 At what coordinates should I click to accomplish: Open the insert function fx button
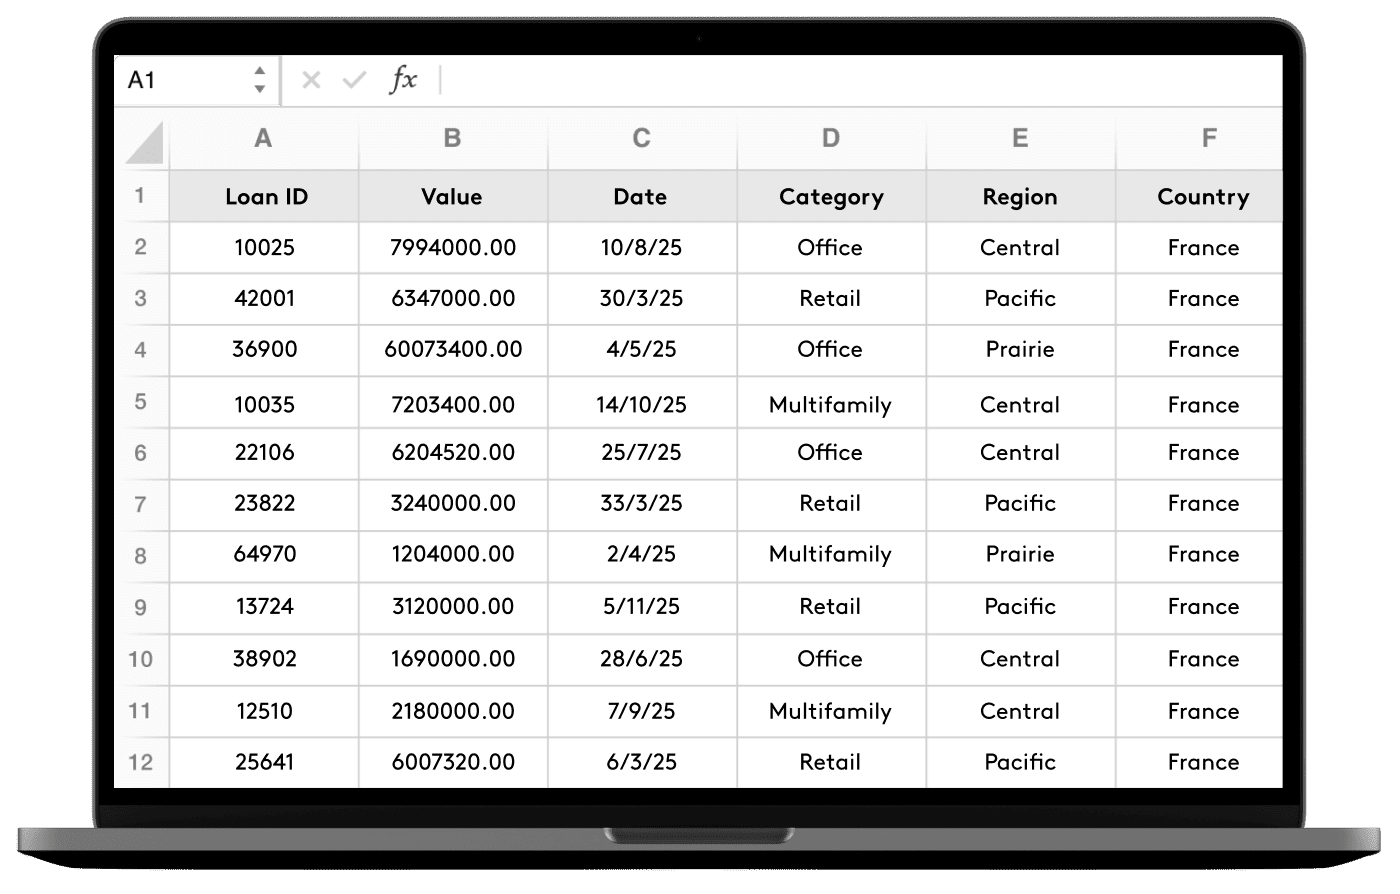point(403,80)
